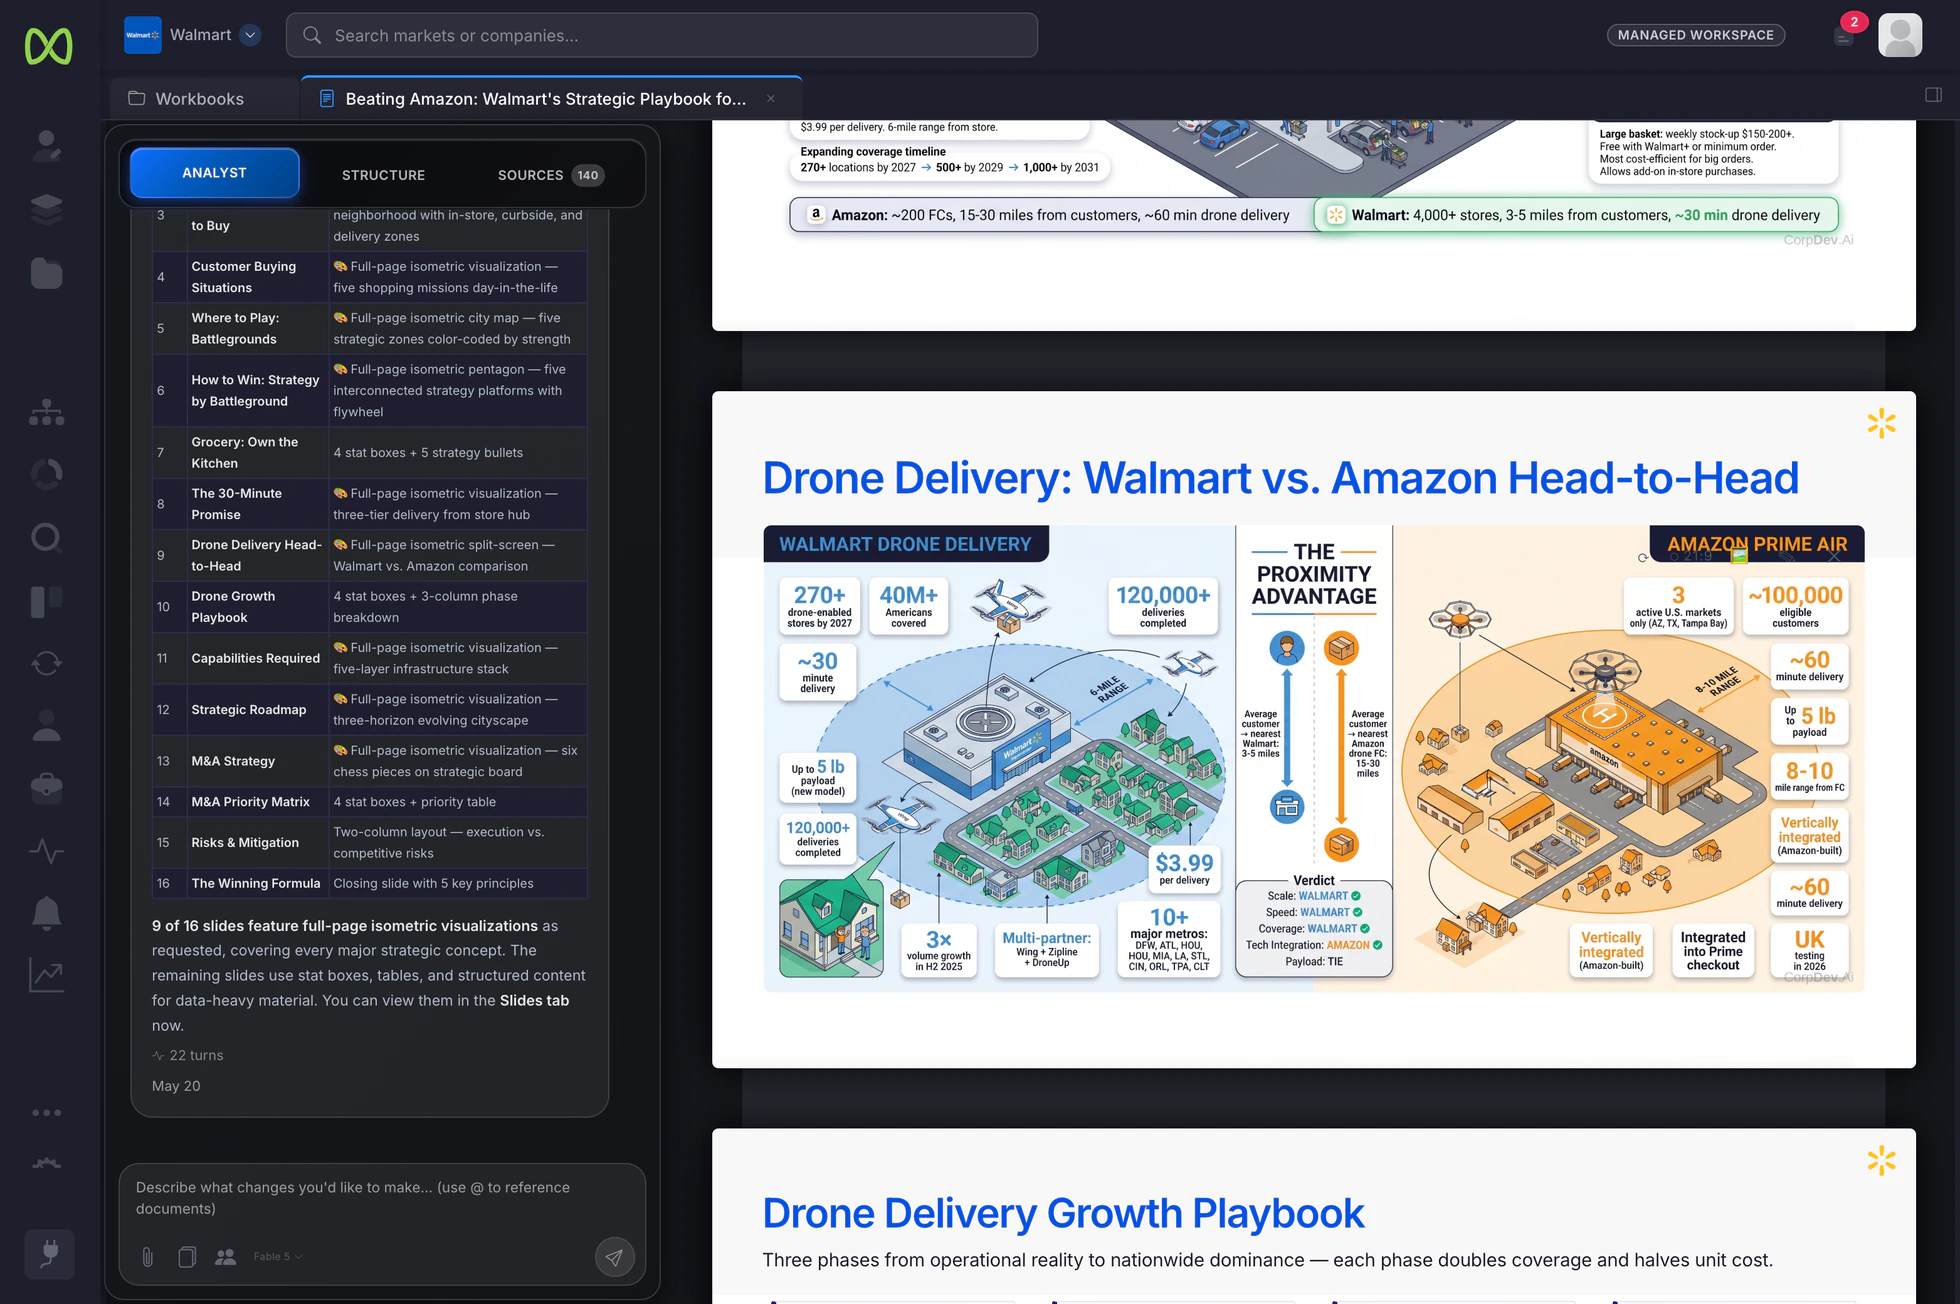
Task: Toggle the right side panel icon
Action: point(1933,94)
